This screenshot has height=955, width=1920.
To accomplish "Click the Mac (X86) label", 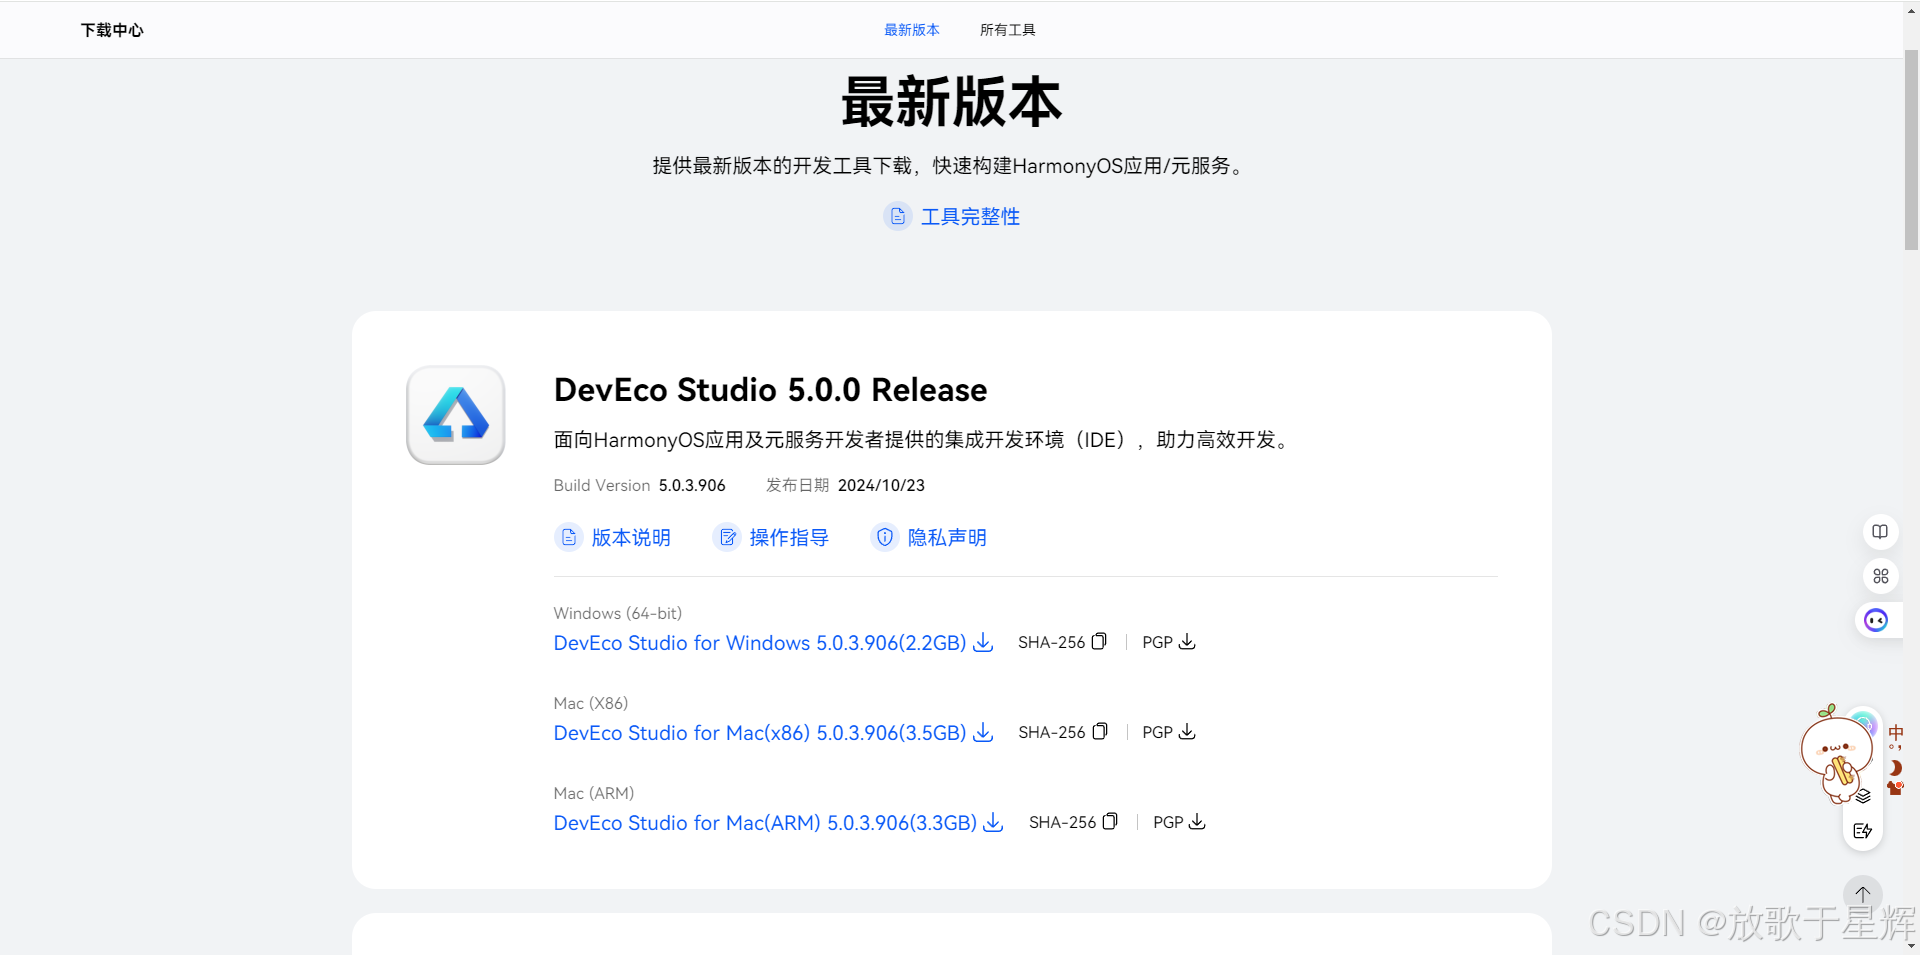I will click(x=591, y=703).
